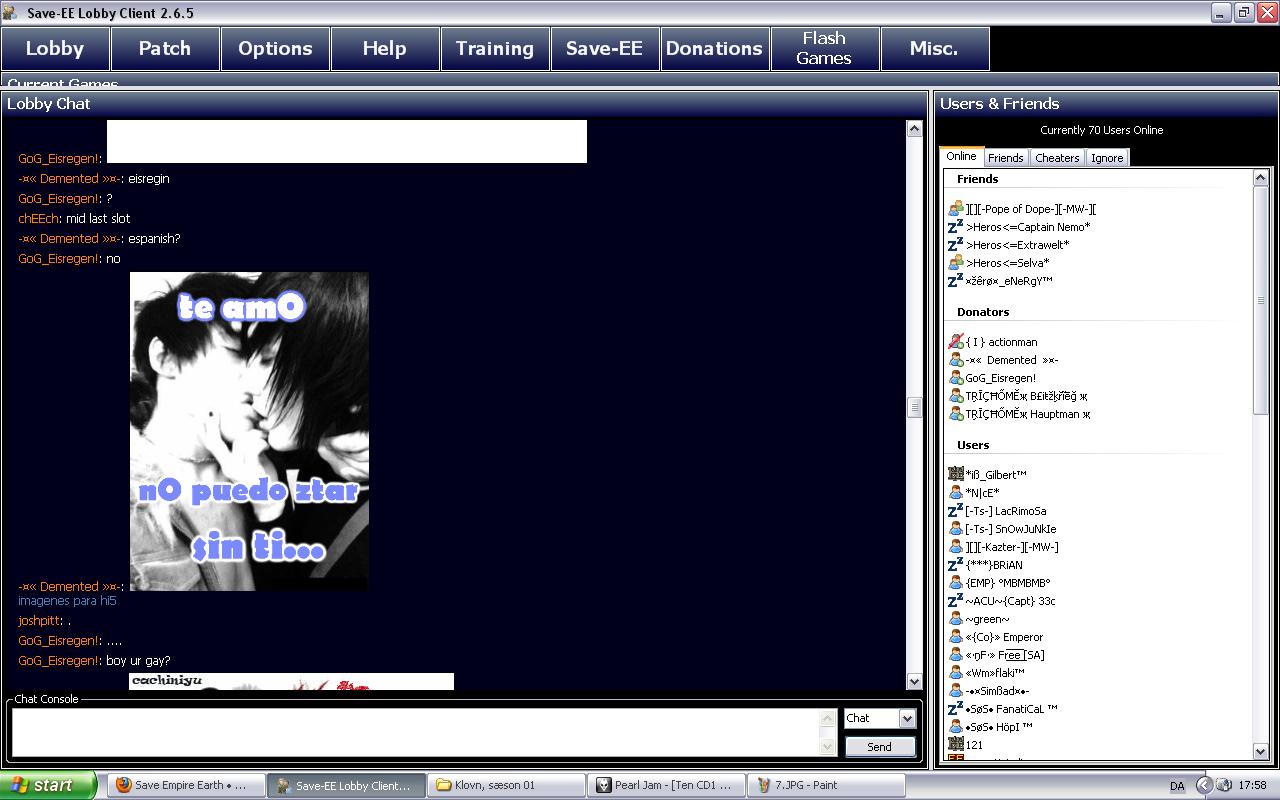Viewport: 1280px width, 800px height.
Task: Click the sleeping icon beside >Heros<=Captain Nemo*
Action: tap(955, 227)
